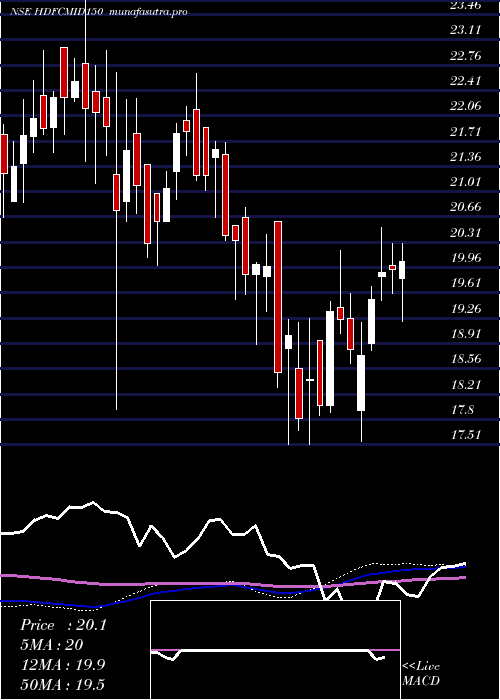Click the 20.31 price axis label

466,233
